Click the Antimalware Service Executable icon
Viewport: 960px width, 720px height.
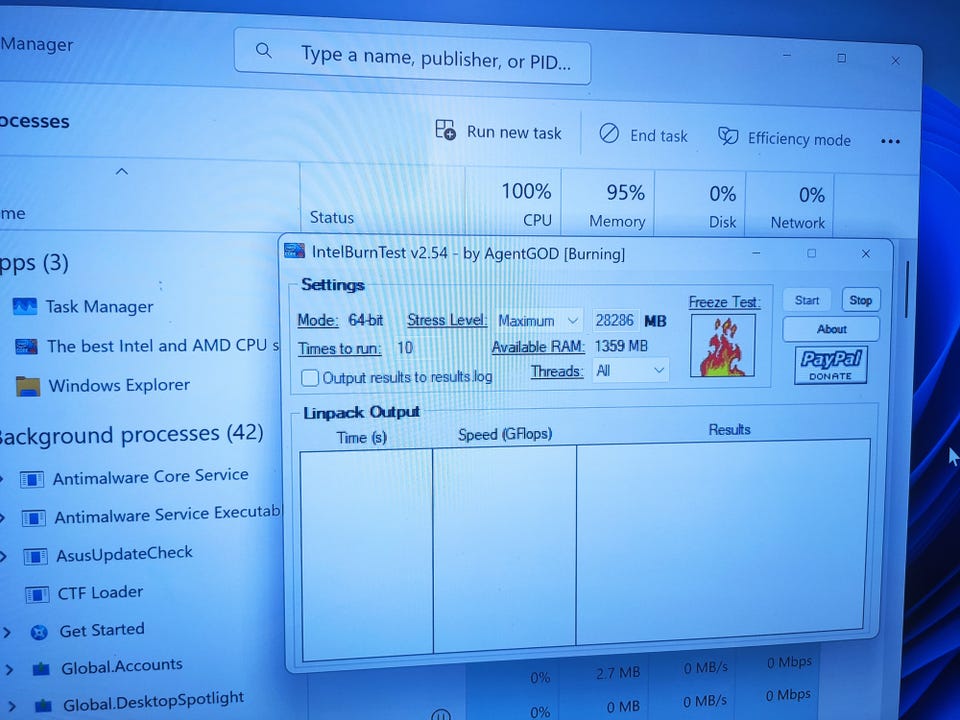click(x=33, y=519)
